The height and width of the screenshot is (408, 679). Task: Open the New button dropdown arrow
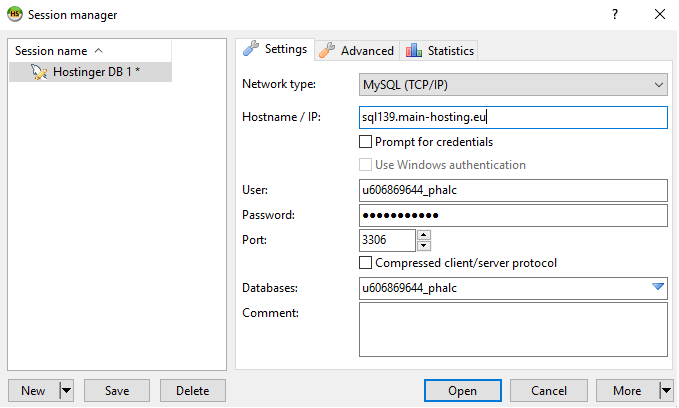(x=67, y=391)
